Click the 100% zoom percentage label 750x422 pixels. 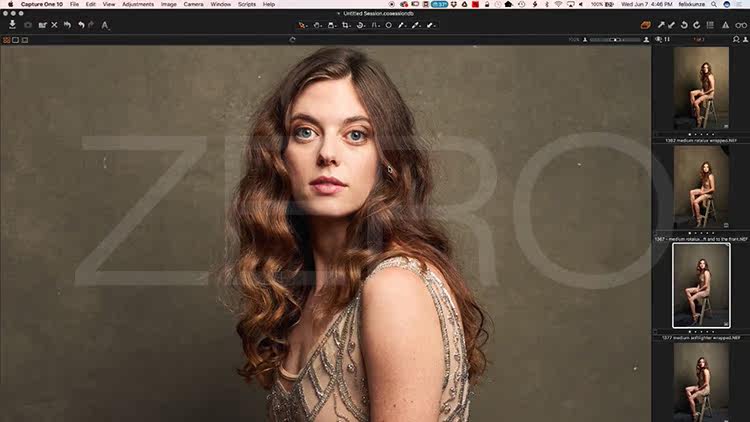point(574,40)
